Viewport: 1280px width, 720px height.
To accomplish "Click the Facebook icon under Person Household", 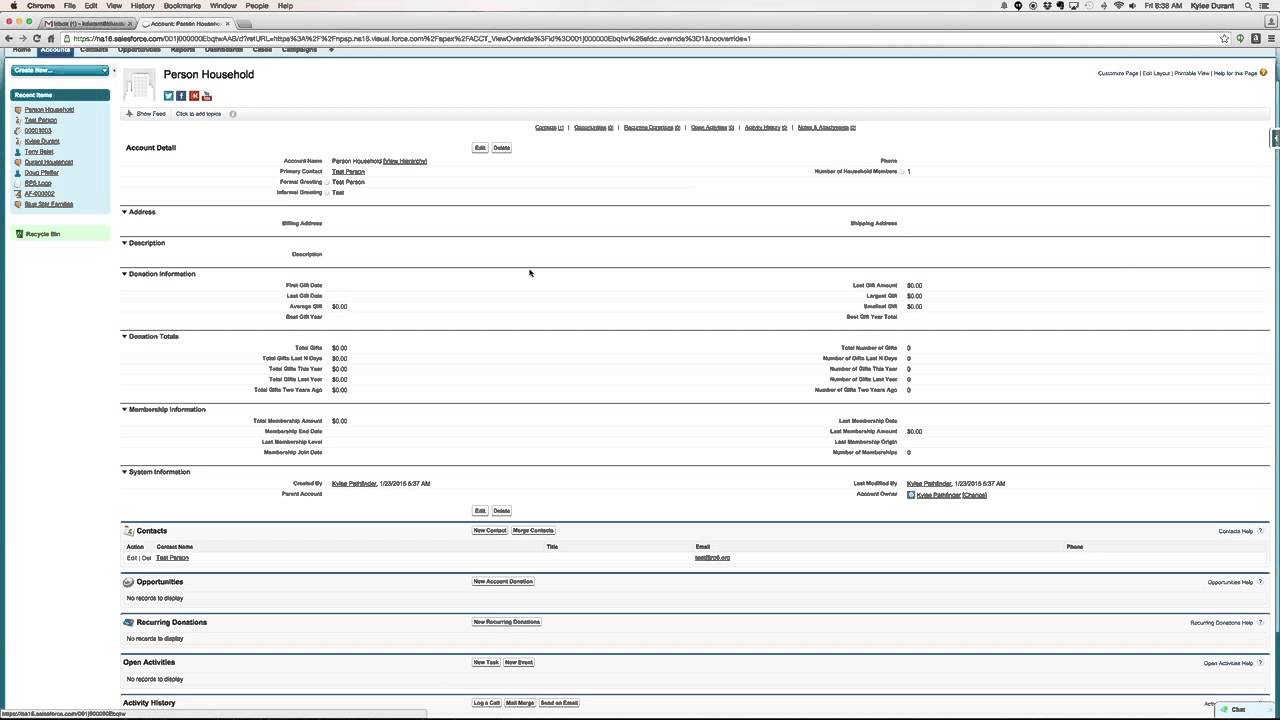I will point(181,96).
